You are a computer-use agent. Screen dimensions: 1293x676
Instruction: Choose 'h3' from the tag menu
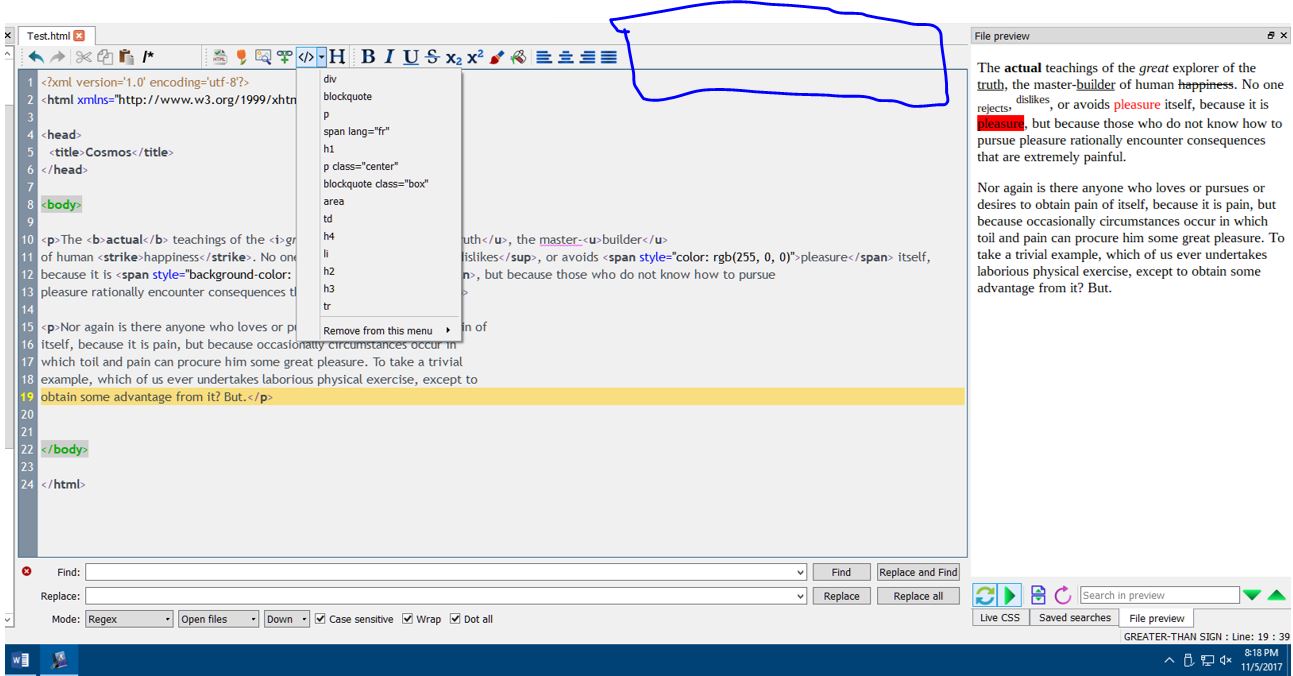pyautogui.click(x=329, y=289)
